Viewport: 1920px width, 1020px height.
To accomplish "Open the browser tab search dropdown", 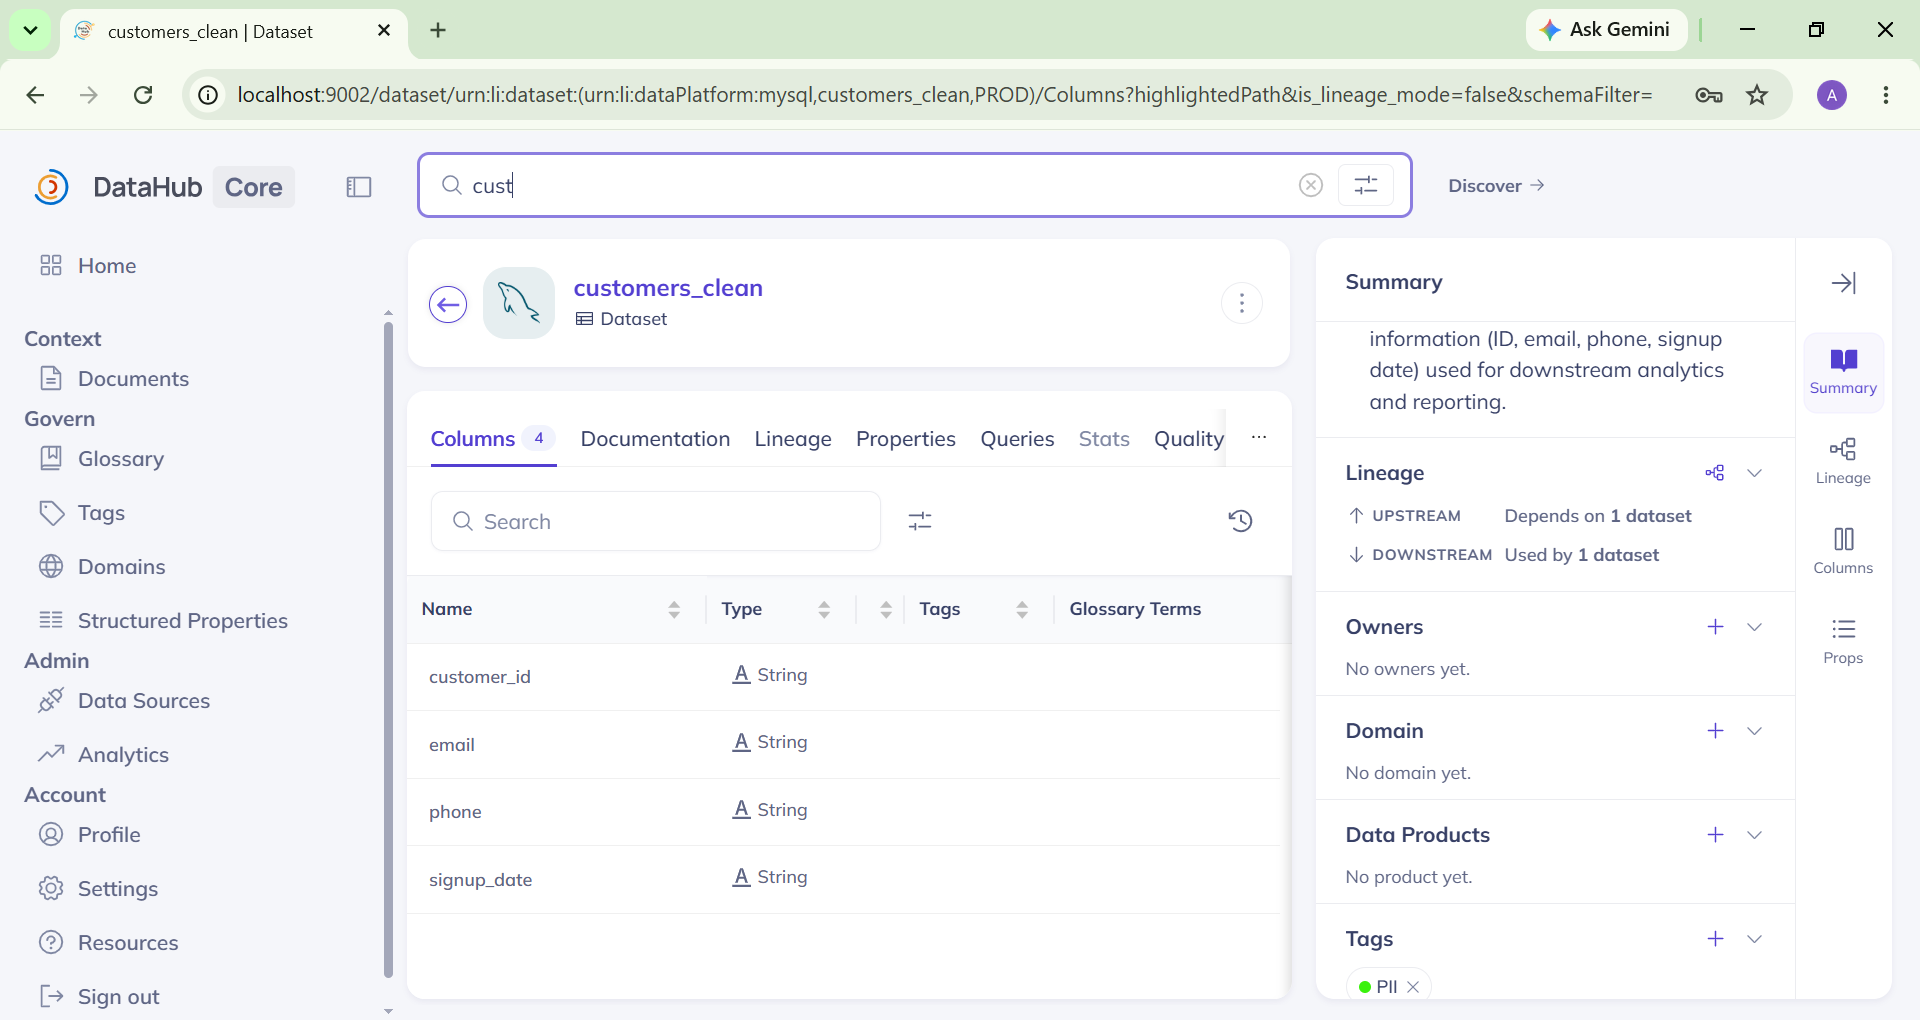I will (30, 30).
